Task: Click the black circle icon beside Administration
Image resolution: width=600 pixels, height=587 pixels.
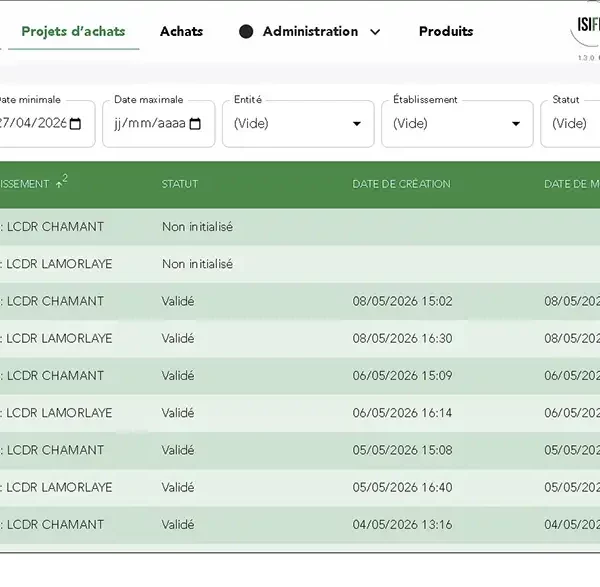Action: pos(246,32)
